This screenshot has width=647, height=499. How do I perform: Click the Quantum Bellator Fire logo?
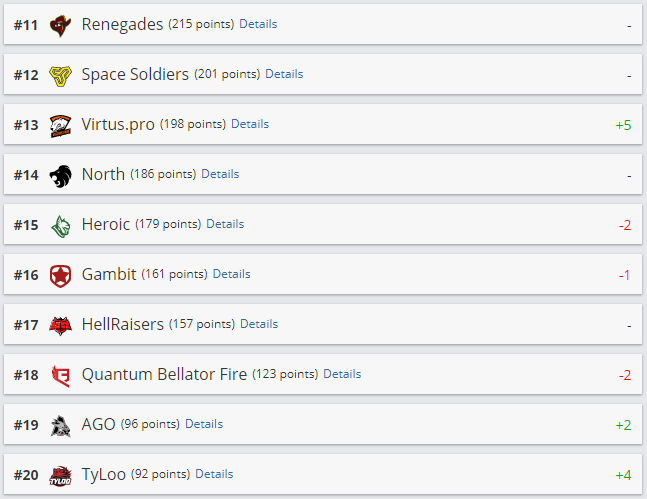61,374
